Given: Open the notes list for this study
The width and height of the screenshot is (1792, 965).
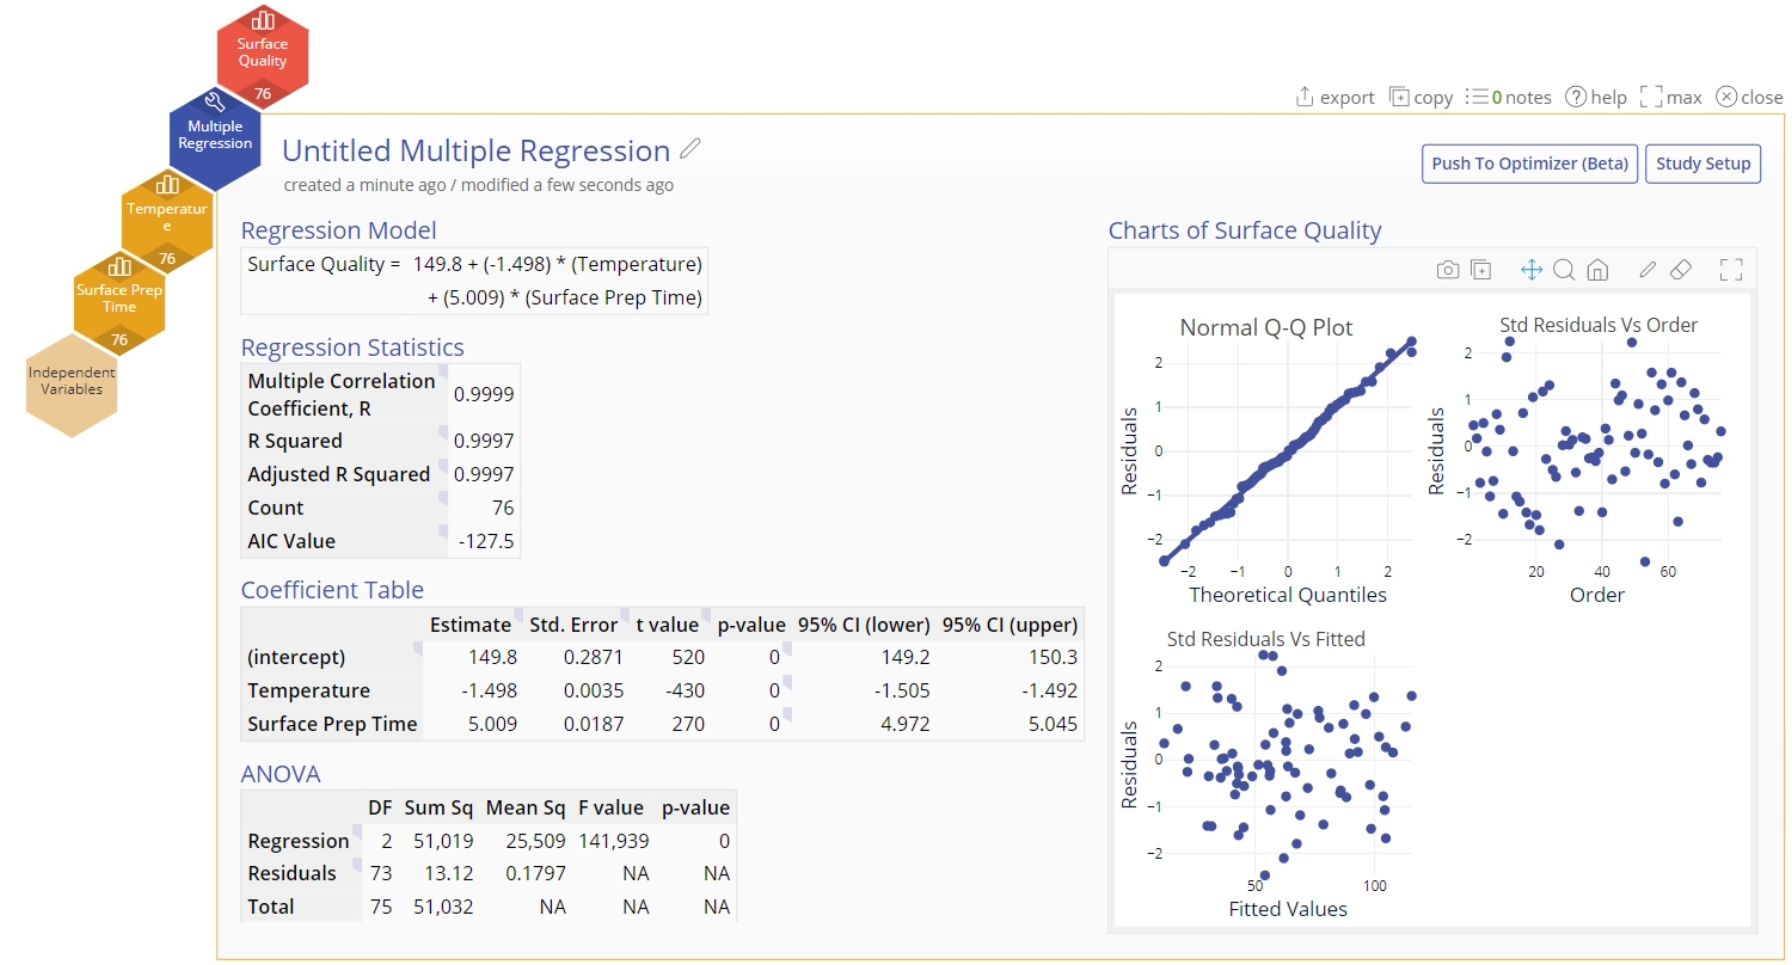Looking at the screenshot, I should click(x=1508, y=97).
